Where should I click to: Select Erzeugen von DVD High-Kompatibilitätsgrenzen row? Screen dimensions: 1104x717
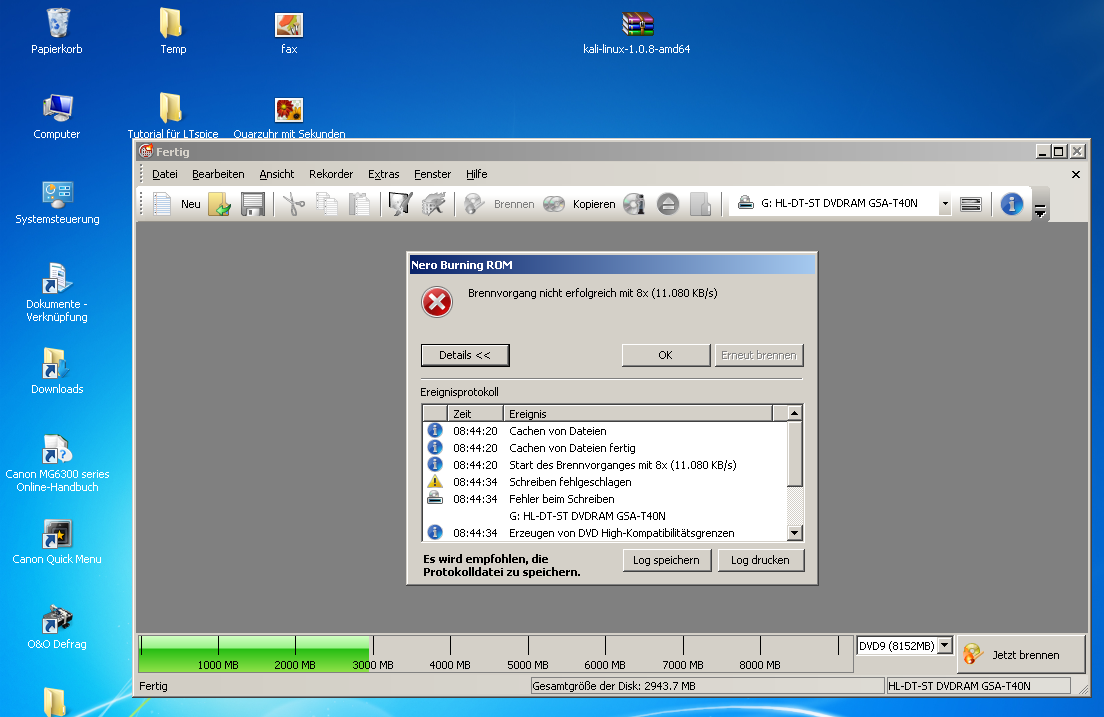pyautogui.click(x=604, y=532)
